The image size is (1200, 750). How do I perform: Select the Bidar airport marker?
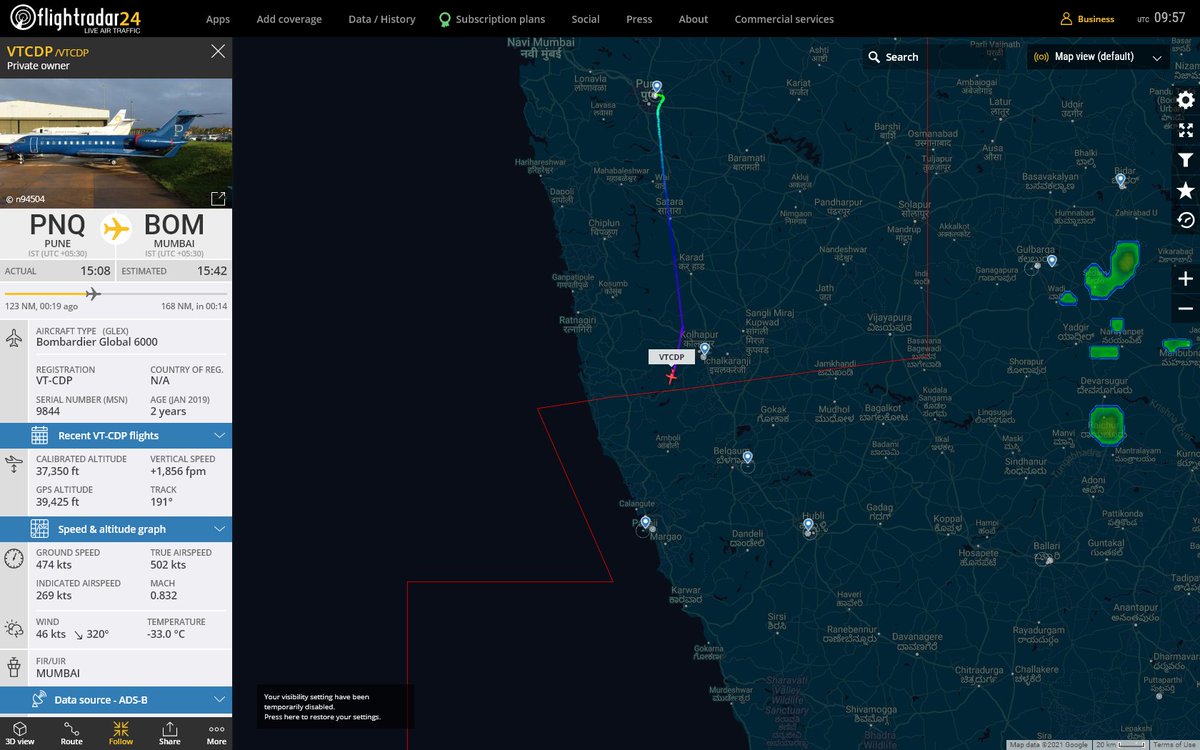(x=1121, y=180)
